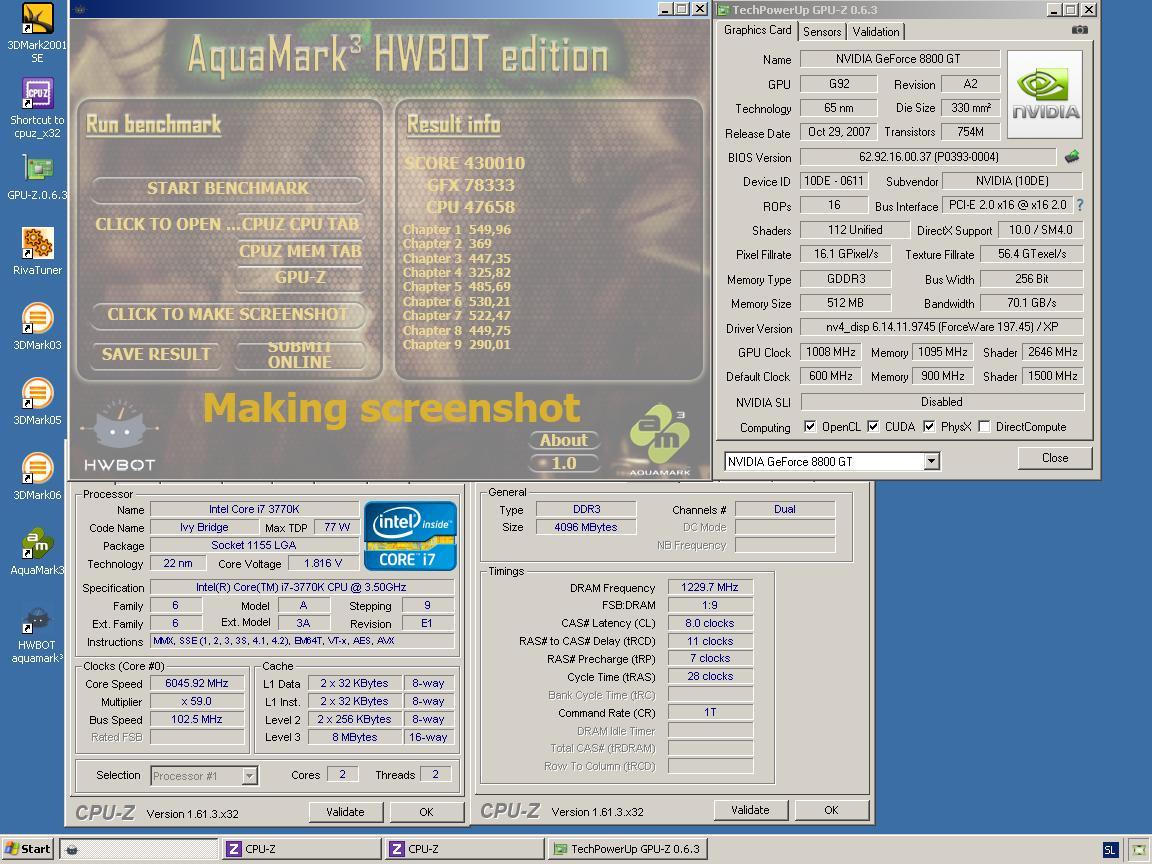Open the Processor #1 selection dropdown
This screenshot has width=1152, height=864.
(x=249, y=776)
